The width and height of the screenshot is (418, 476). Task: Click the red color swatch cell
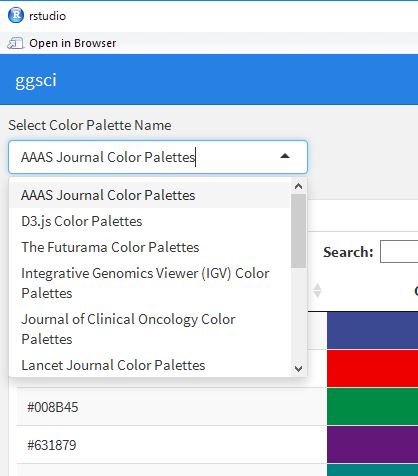(372, 368)
